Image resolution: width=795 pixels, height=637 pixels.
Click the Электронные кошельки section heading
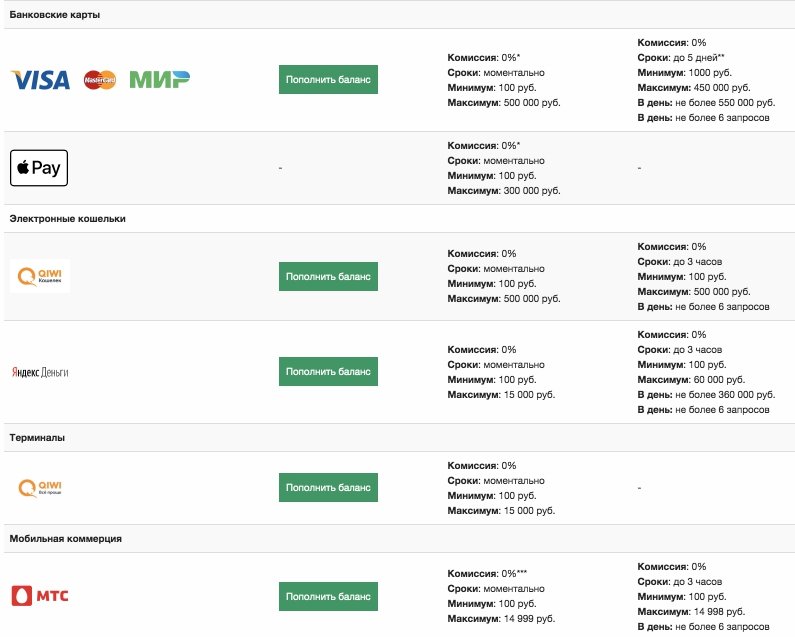67,219
